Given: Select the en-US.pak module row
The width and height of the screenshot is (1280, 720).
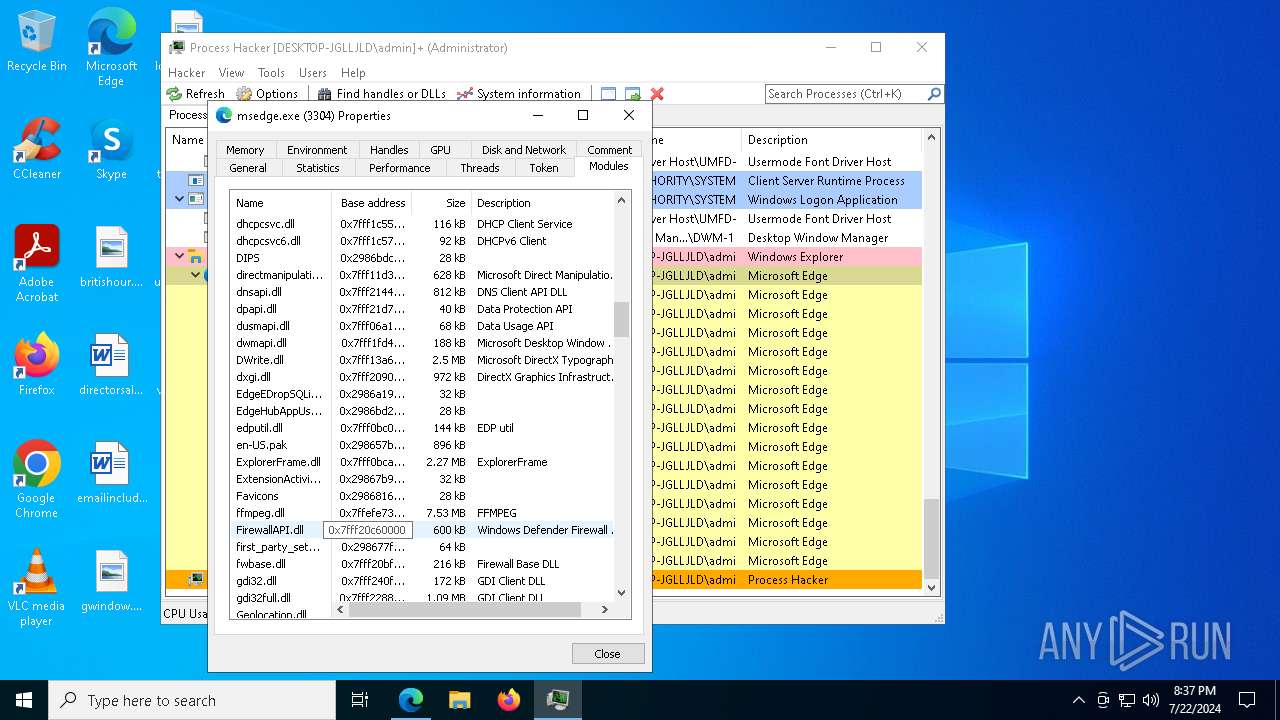Looking at the screenshot, I should pyautogui.click(x=422, y=445).
